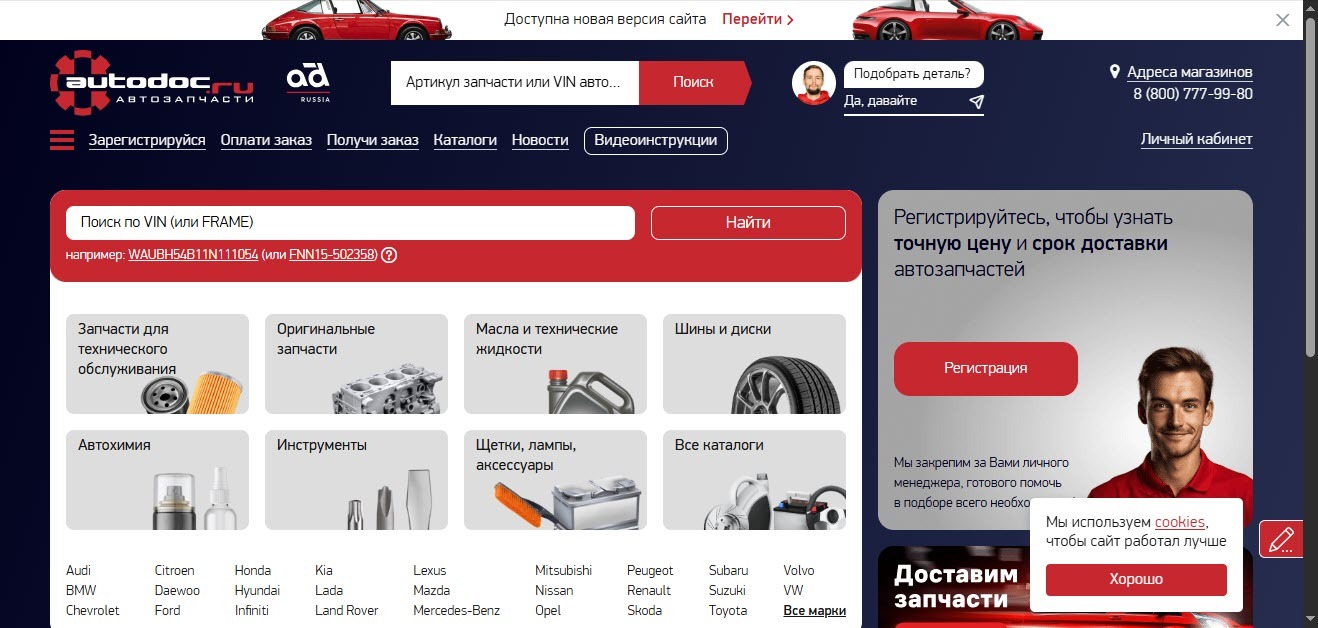Open the Каталоги menu item
This screenshot has width=1318, height=628.
pos(465,140)
